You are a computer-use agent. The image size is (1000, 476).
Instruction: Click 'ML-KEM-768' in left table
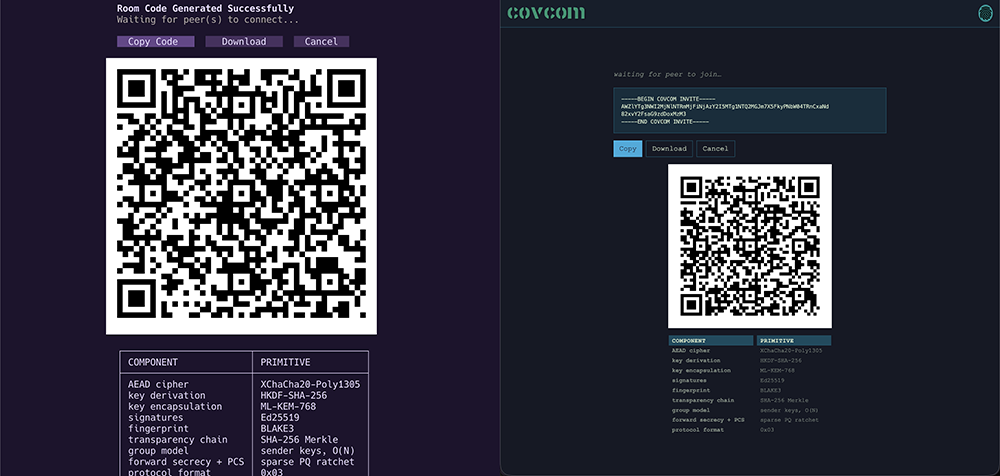[x=288, y=406]
